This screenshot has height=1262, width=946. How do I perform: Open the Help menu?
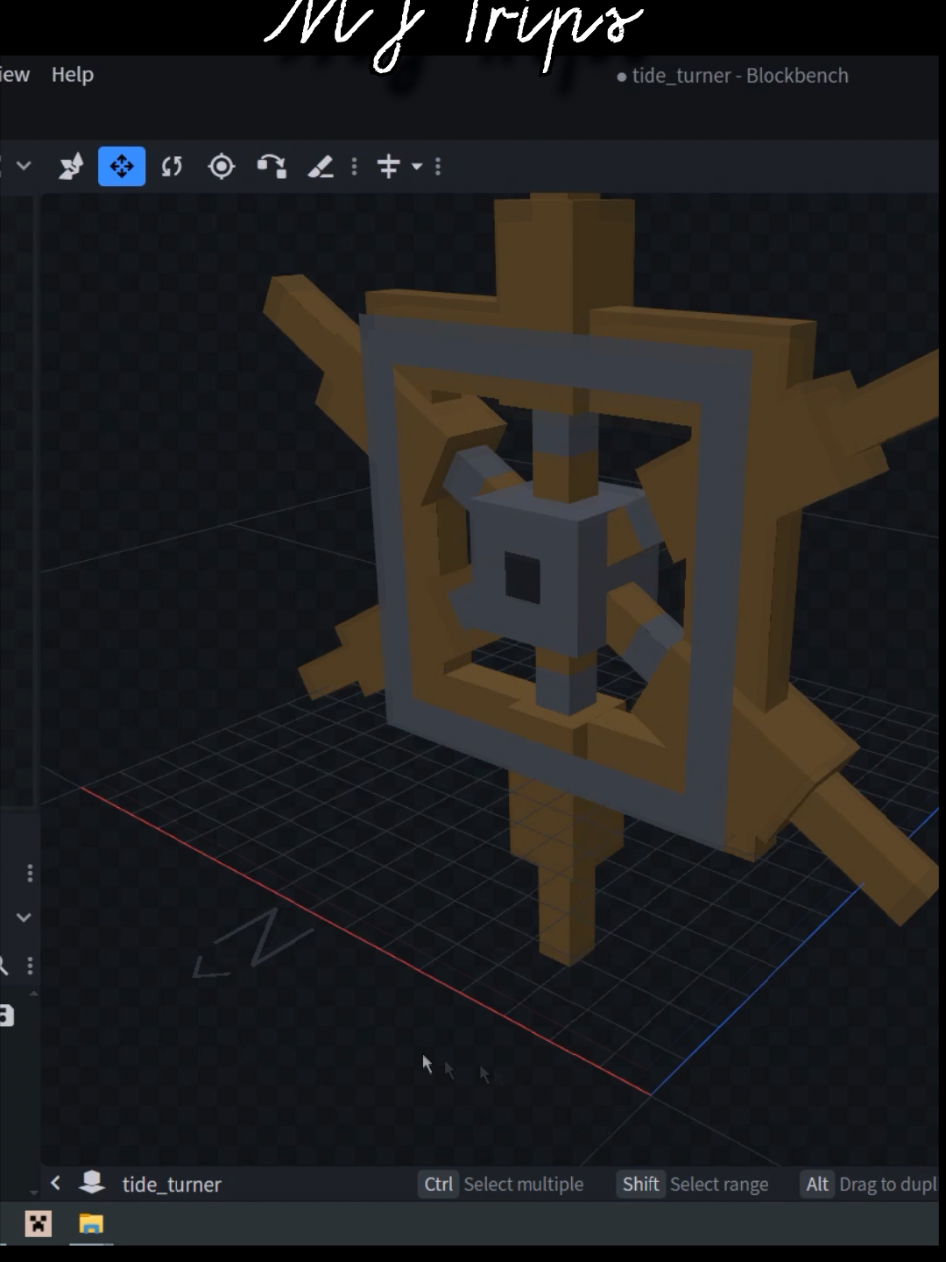click(x=73, y=75)
